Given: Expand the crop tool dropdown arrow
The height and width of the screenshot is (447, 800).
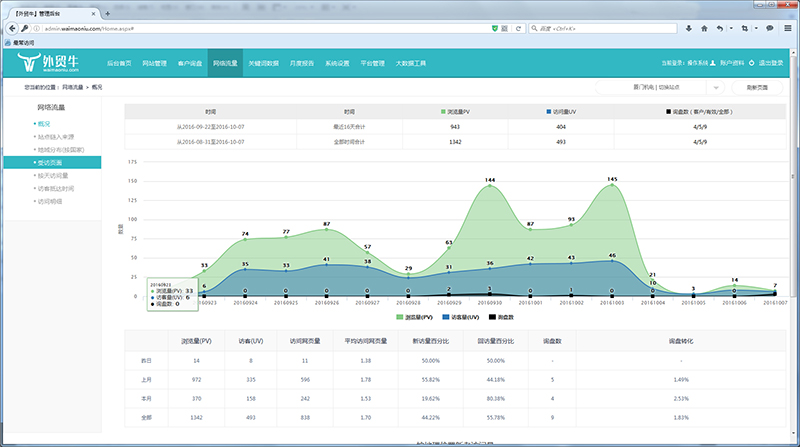Looking at the screenshot, I should click(754, 28).
